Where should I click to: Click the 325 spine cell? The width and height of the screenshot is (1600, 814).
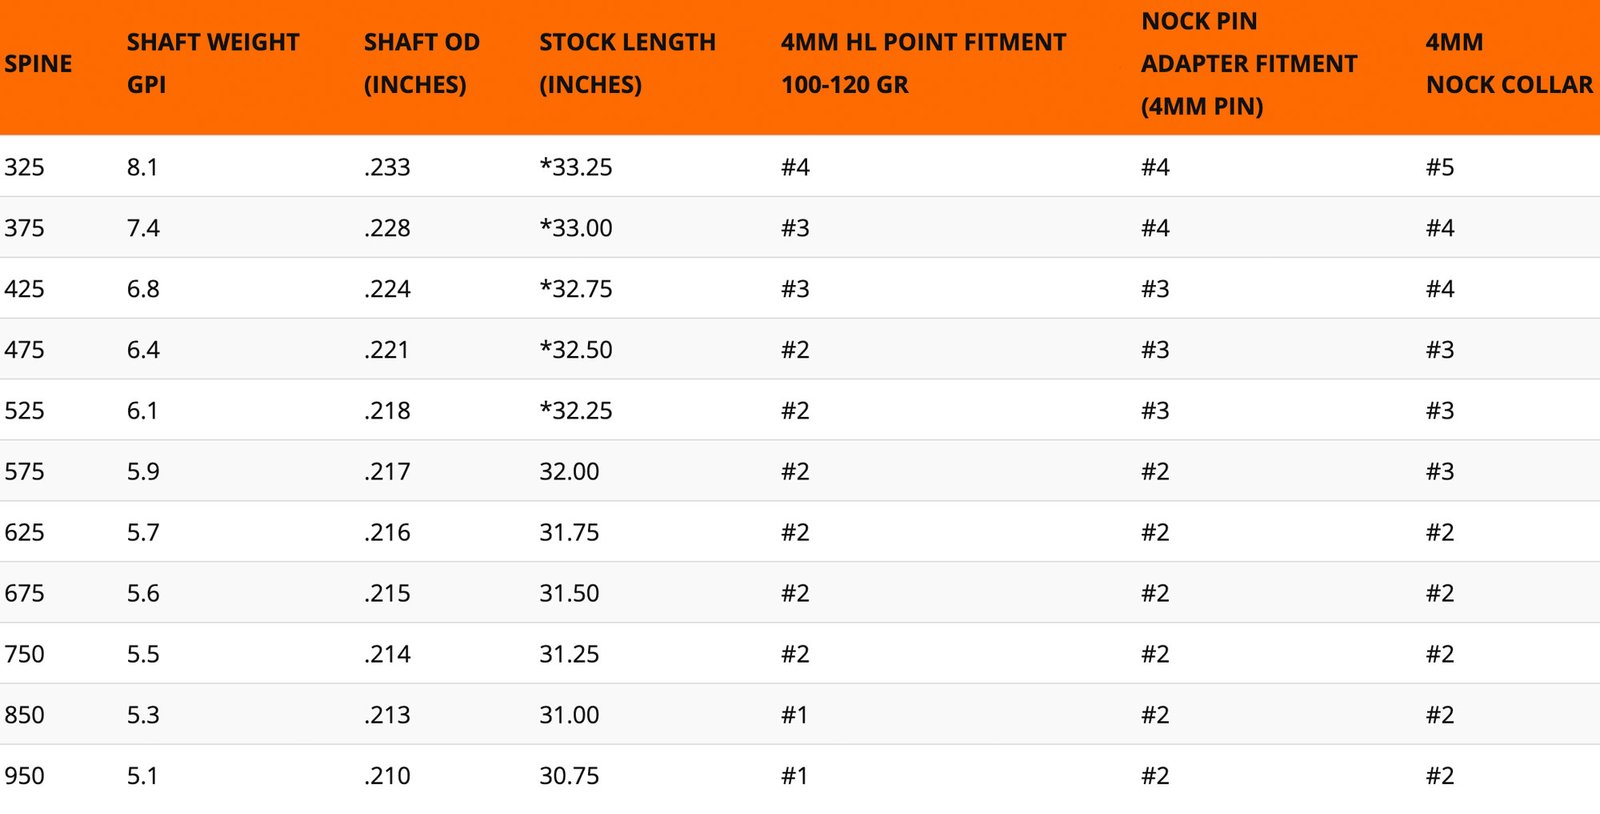tap(25, 167)
